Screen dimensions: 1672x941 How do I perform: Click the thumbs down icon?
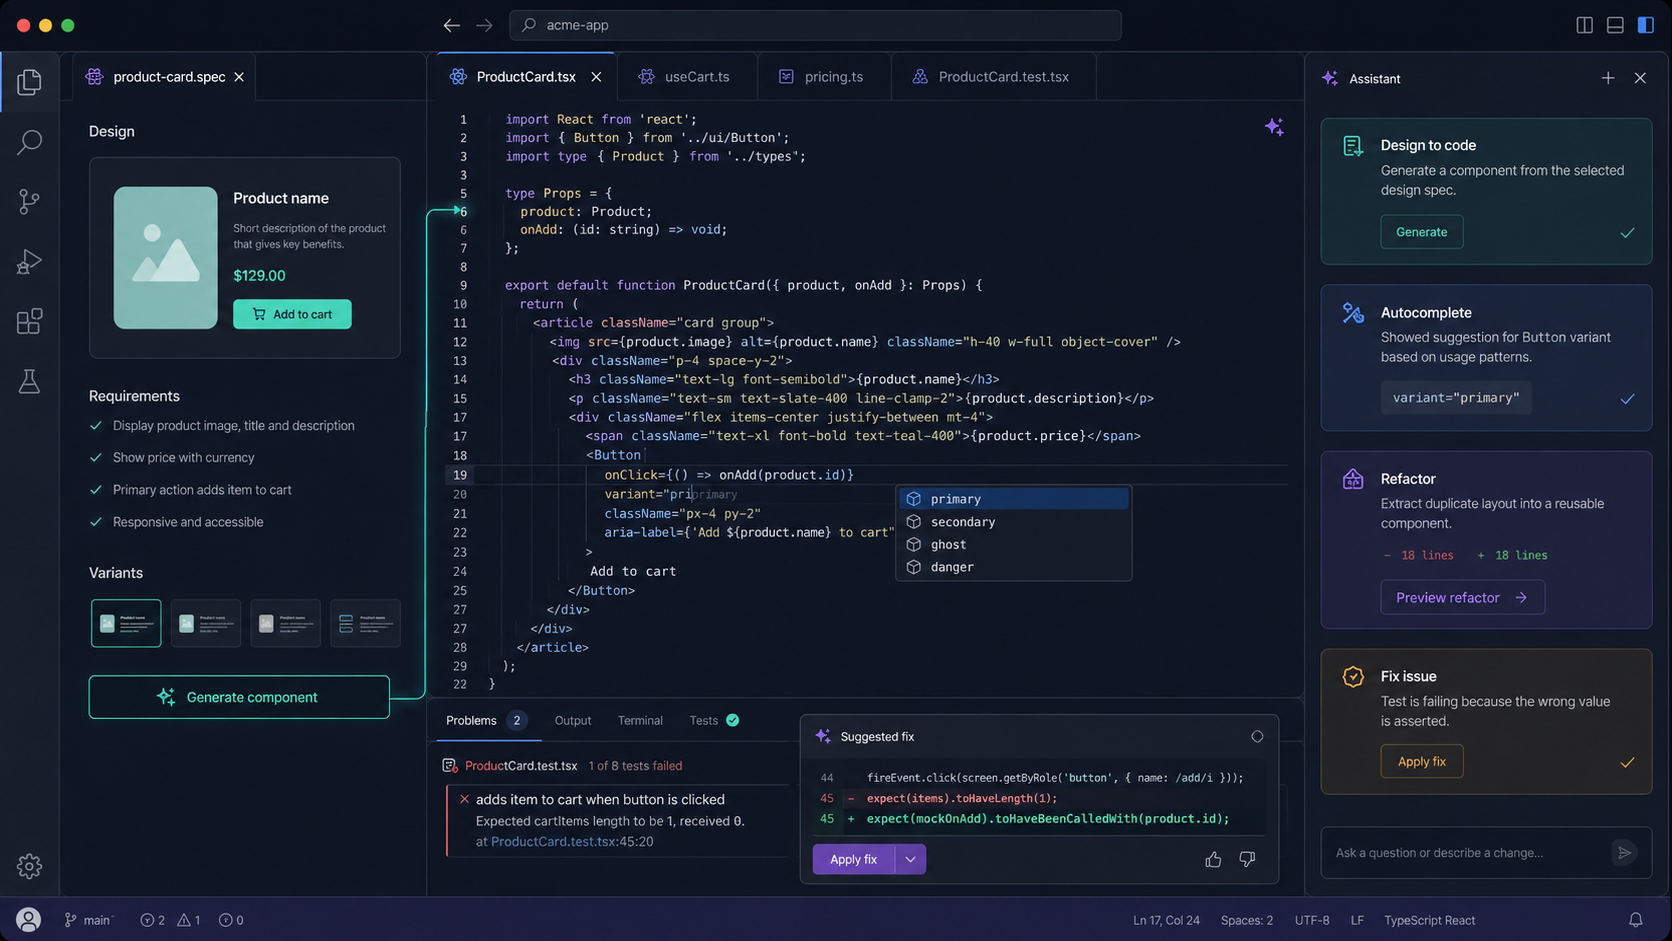1247,859
